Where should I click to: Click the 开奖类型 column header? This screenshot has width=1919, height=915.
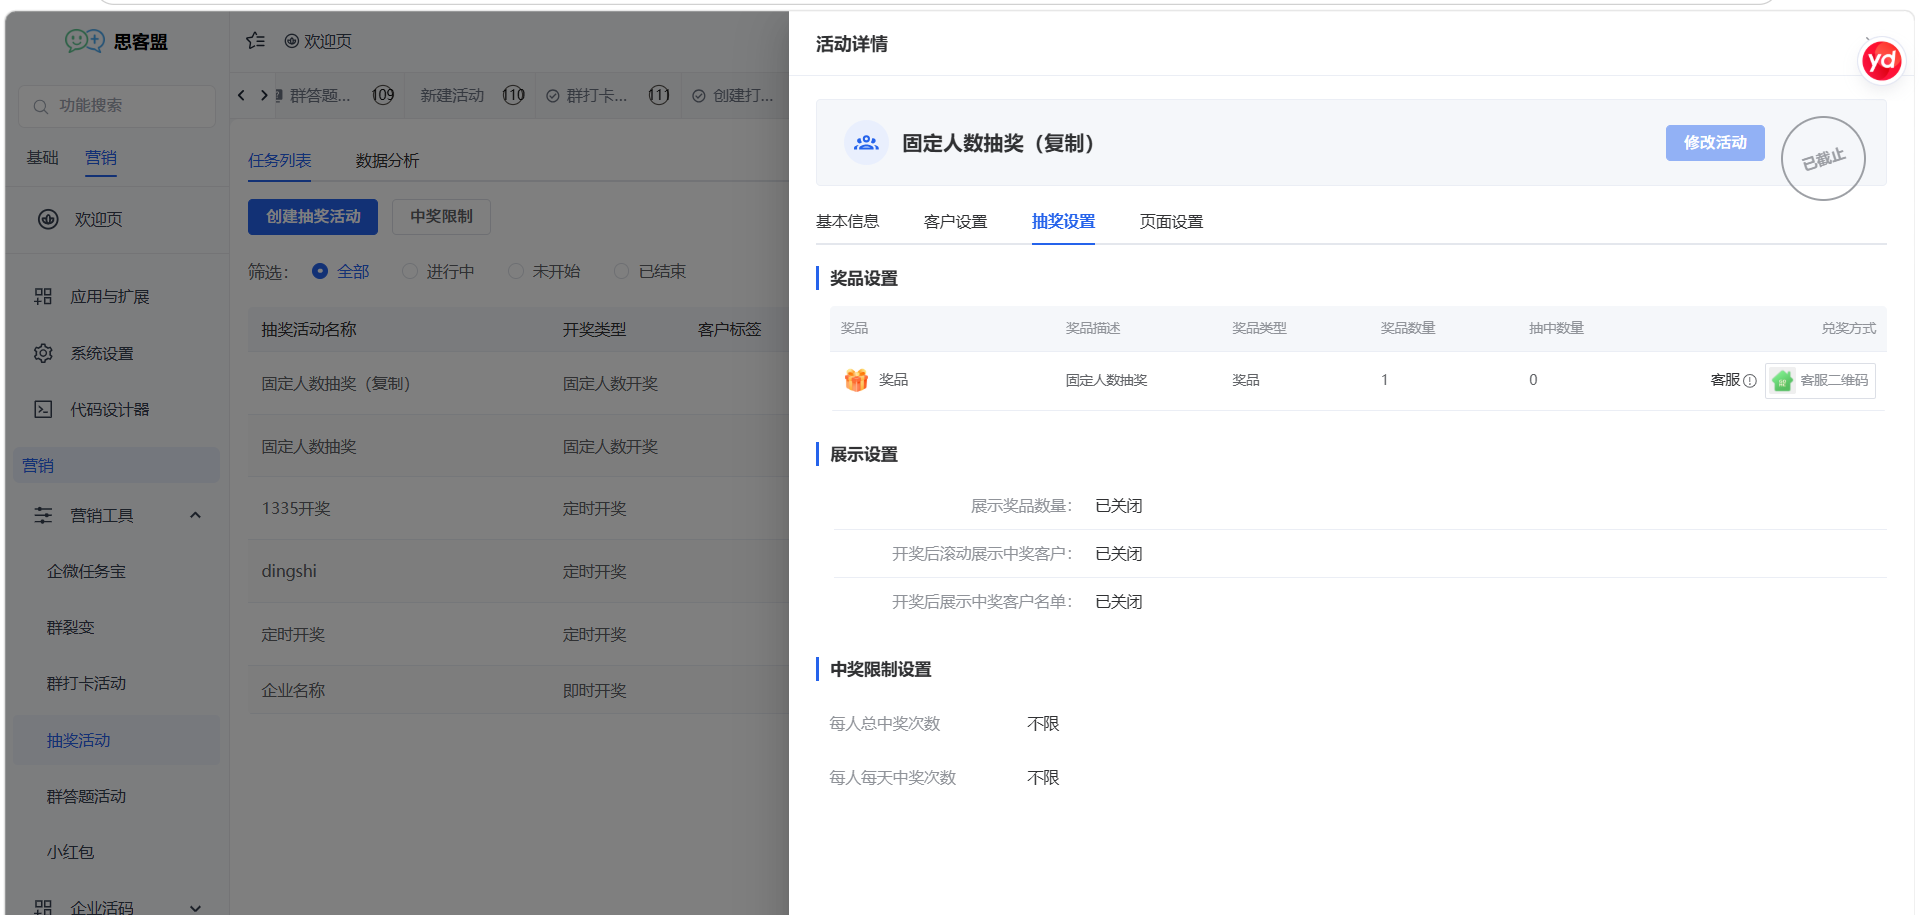[x=594, y=329]
